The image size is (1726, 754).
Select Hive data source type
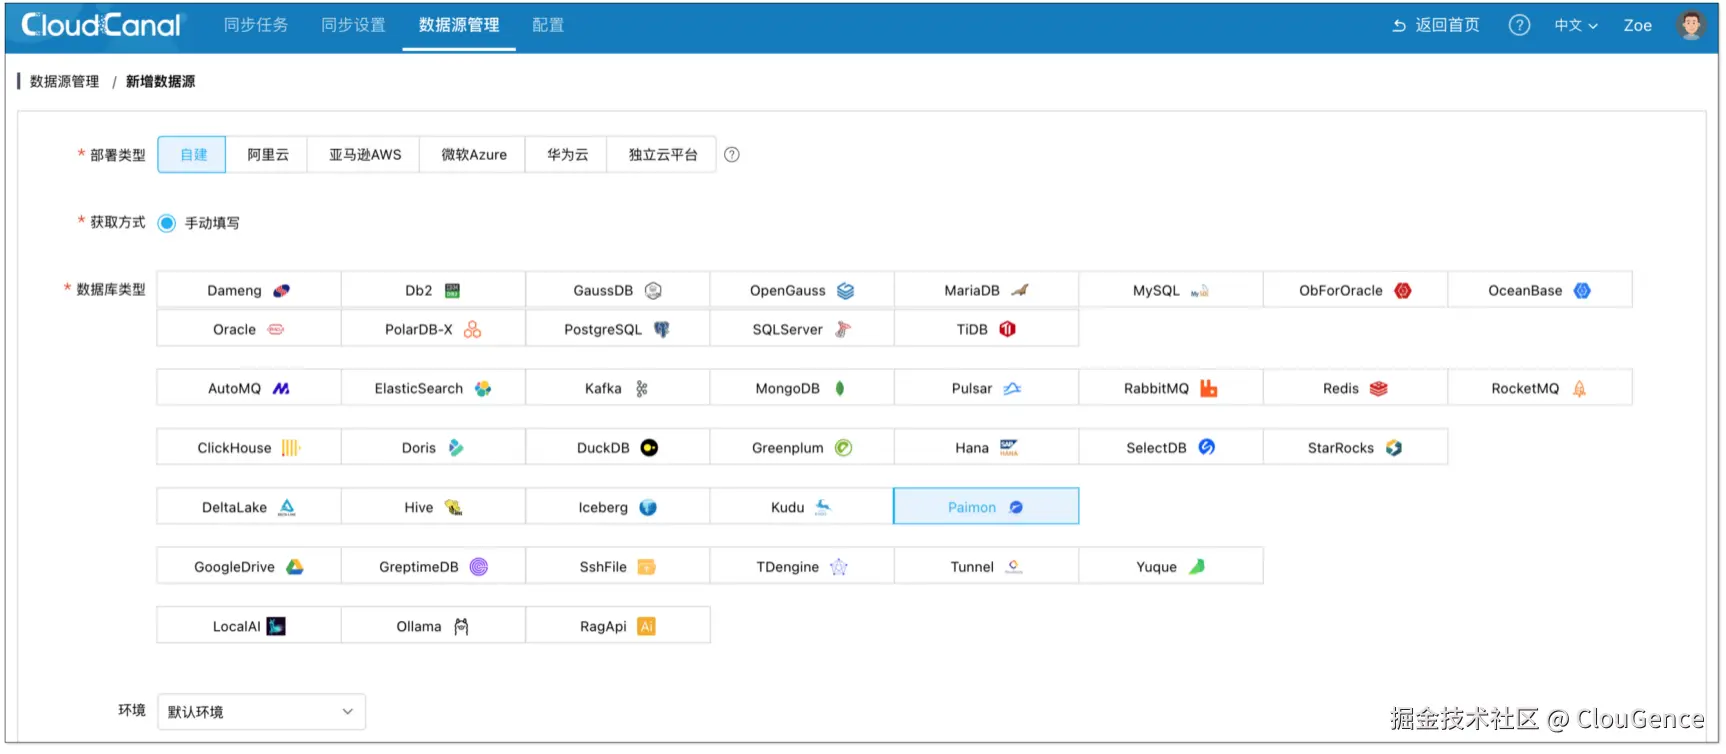[433, 507]
